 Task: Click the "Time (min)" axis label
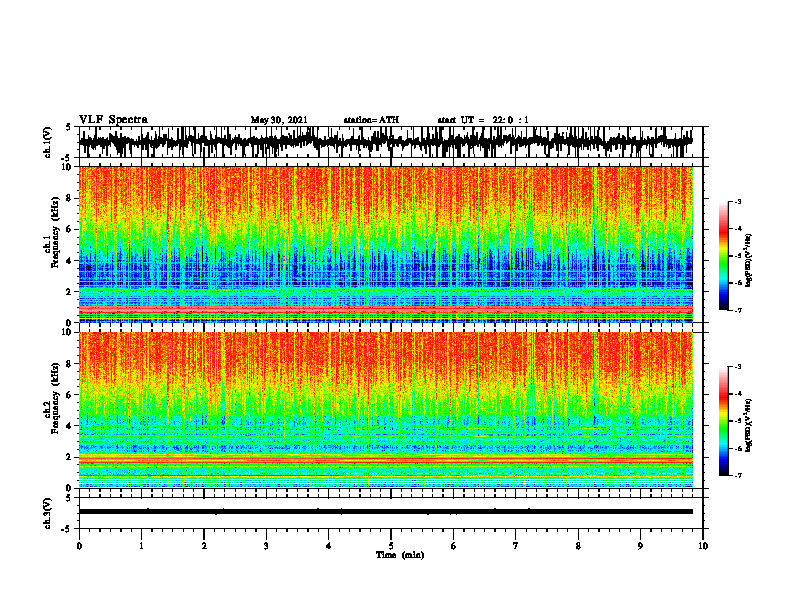(x=400, y=555)
